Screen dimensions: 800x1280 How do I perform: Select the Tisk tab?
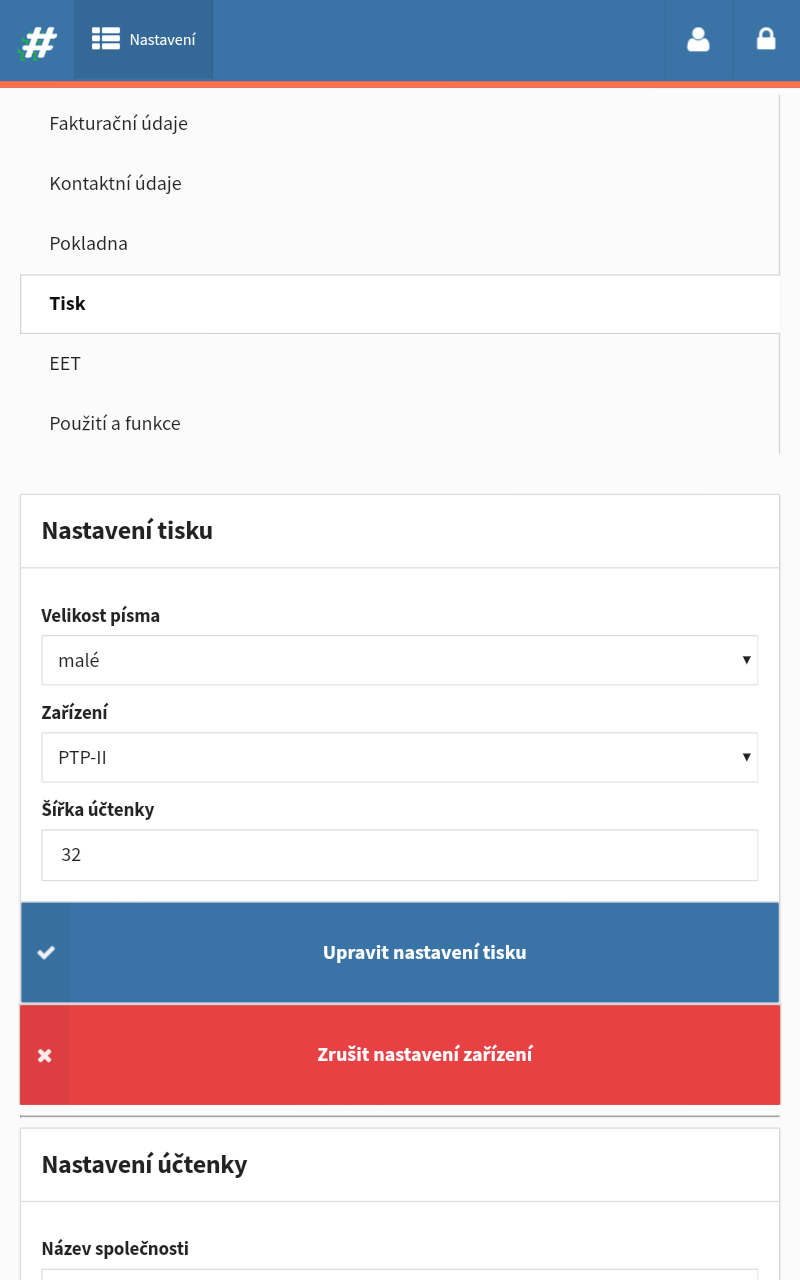[x=400, y=304]
